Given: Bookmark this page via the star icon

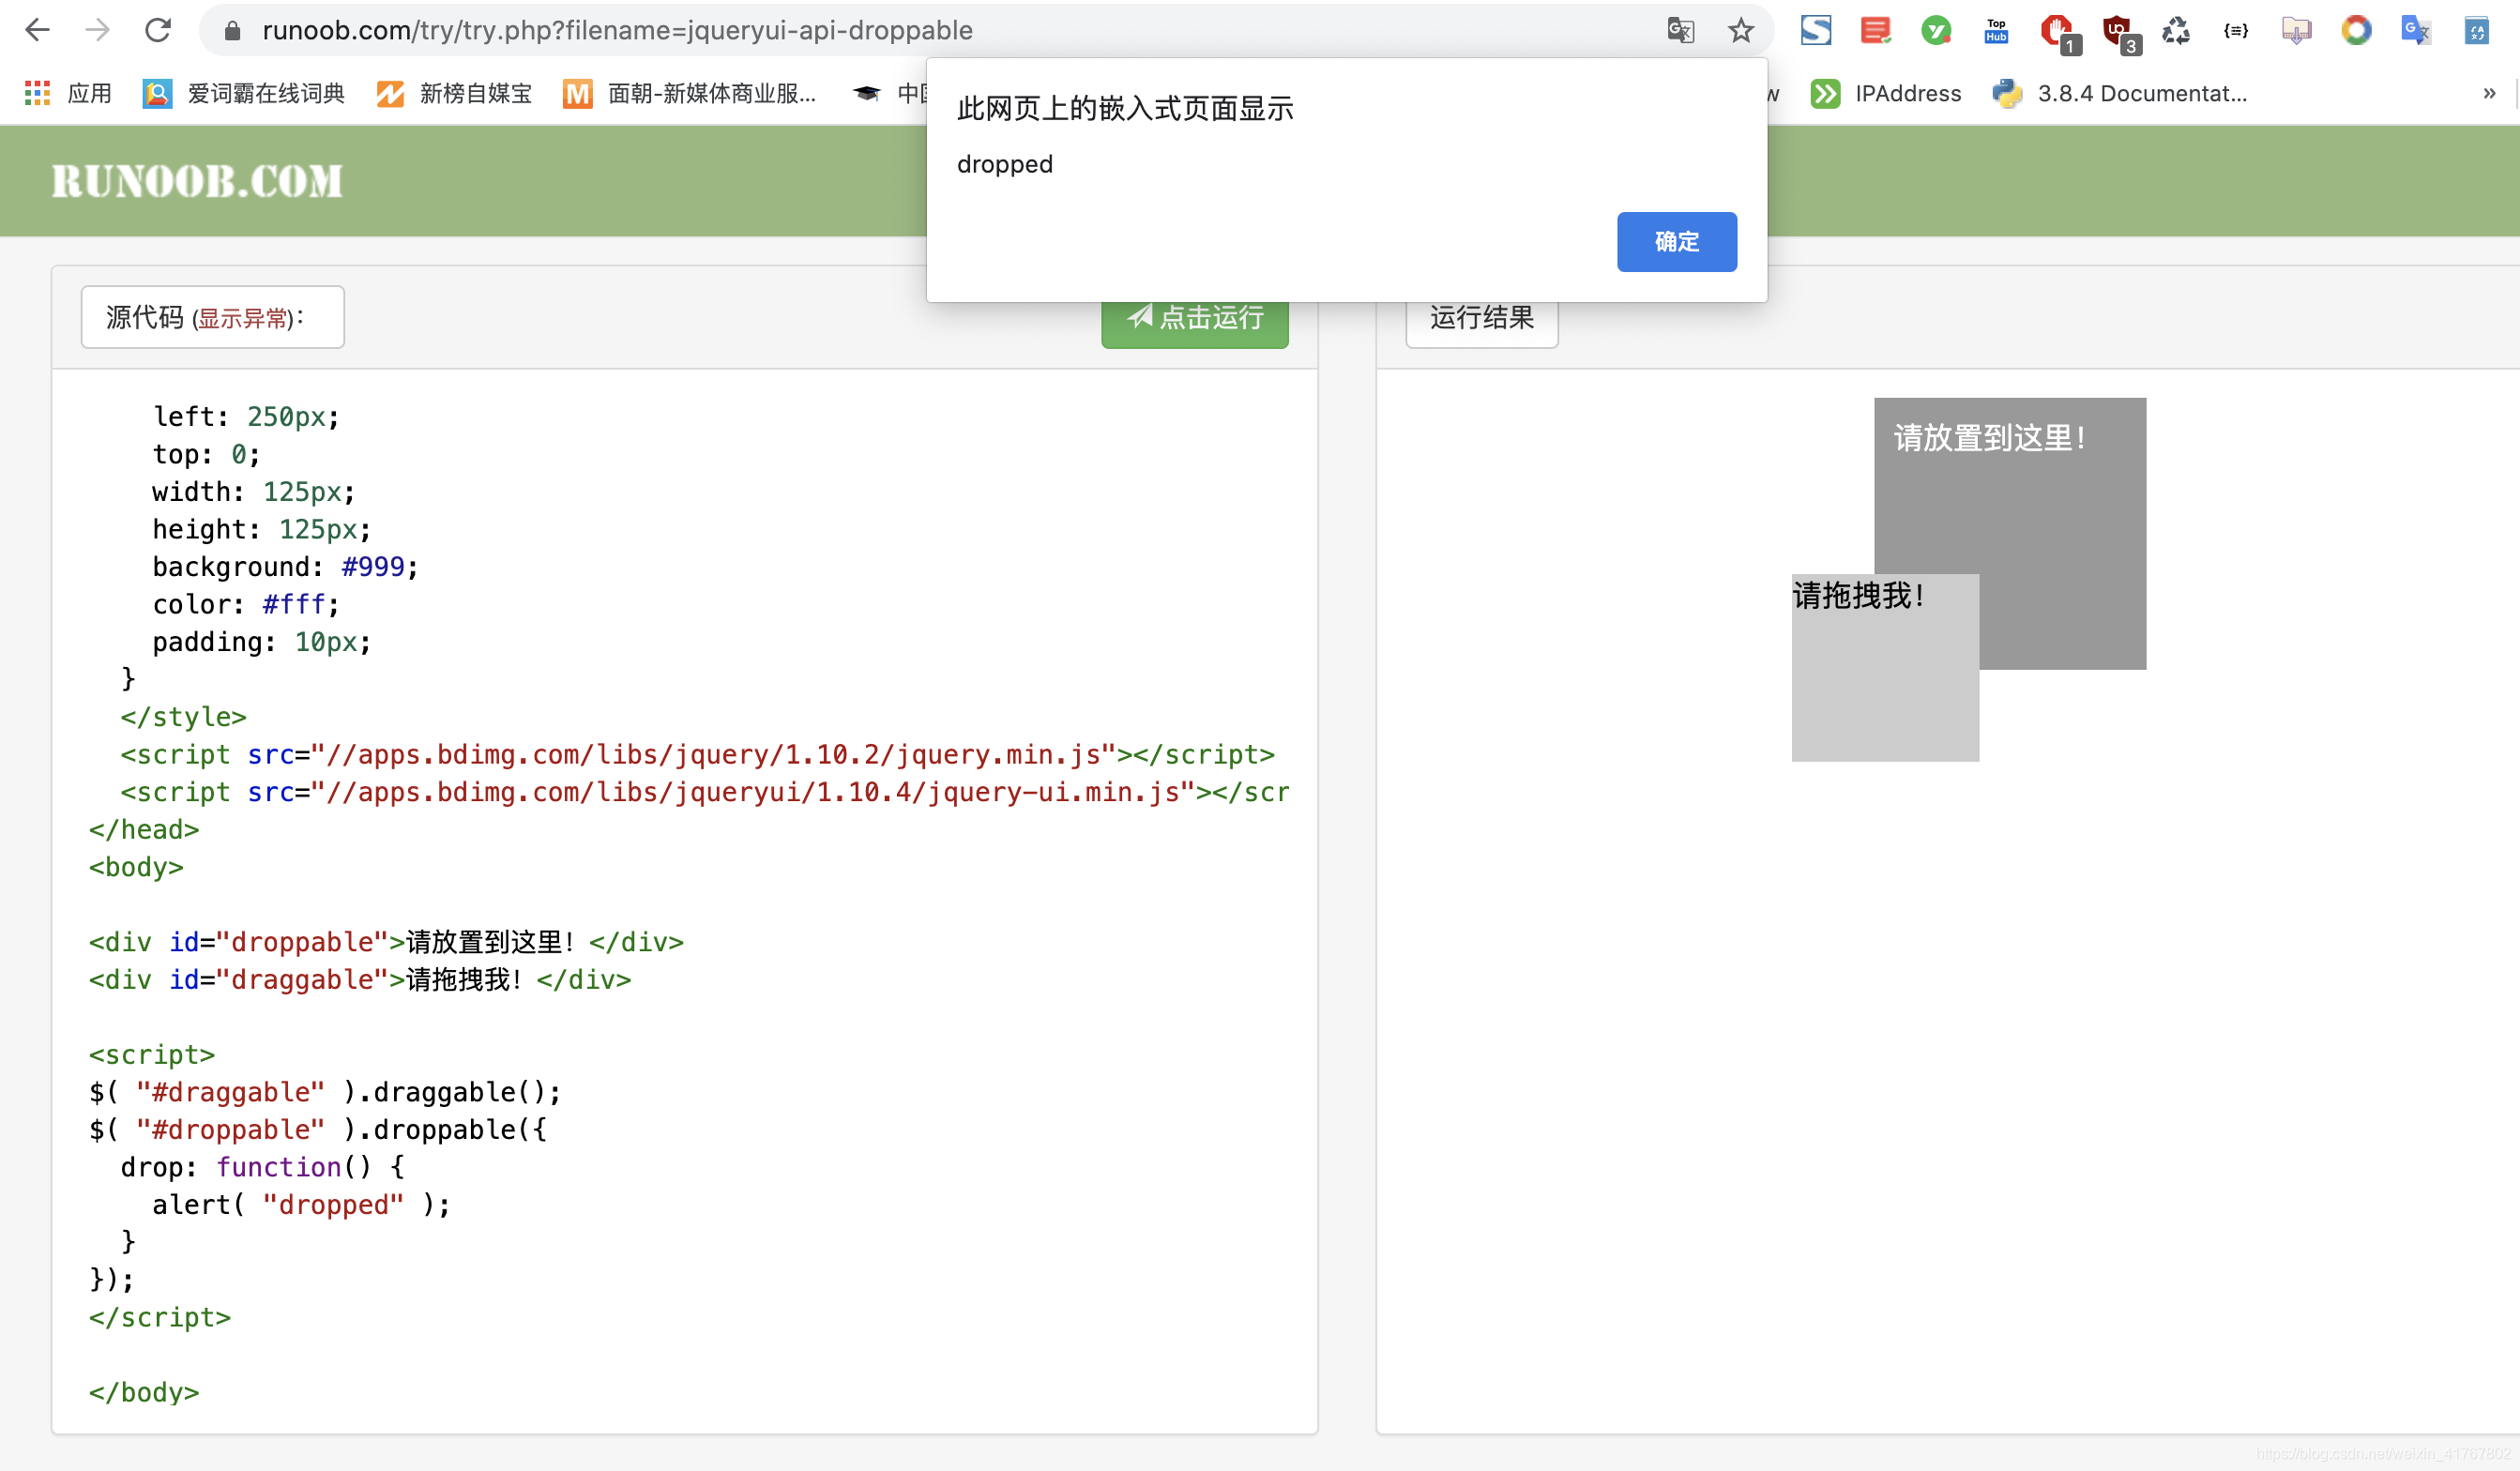Looking at the screenshot, I should (x=1740, y=30).
